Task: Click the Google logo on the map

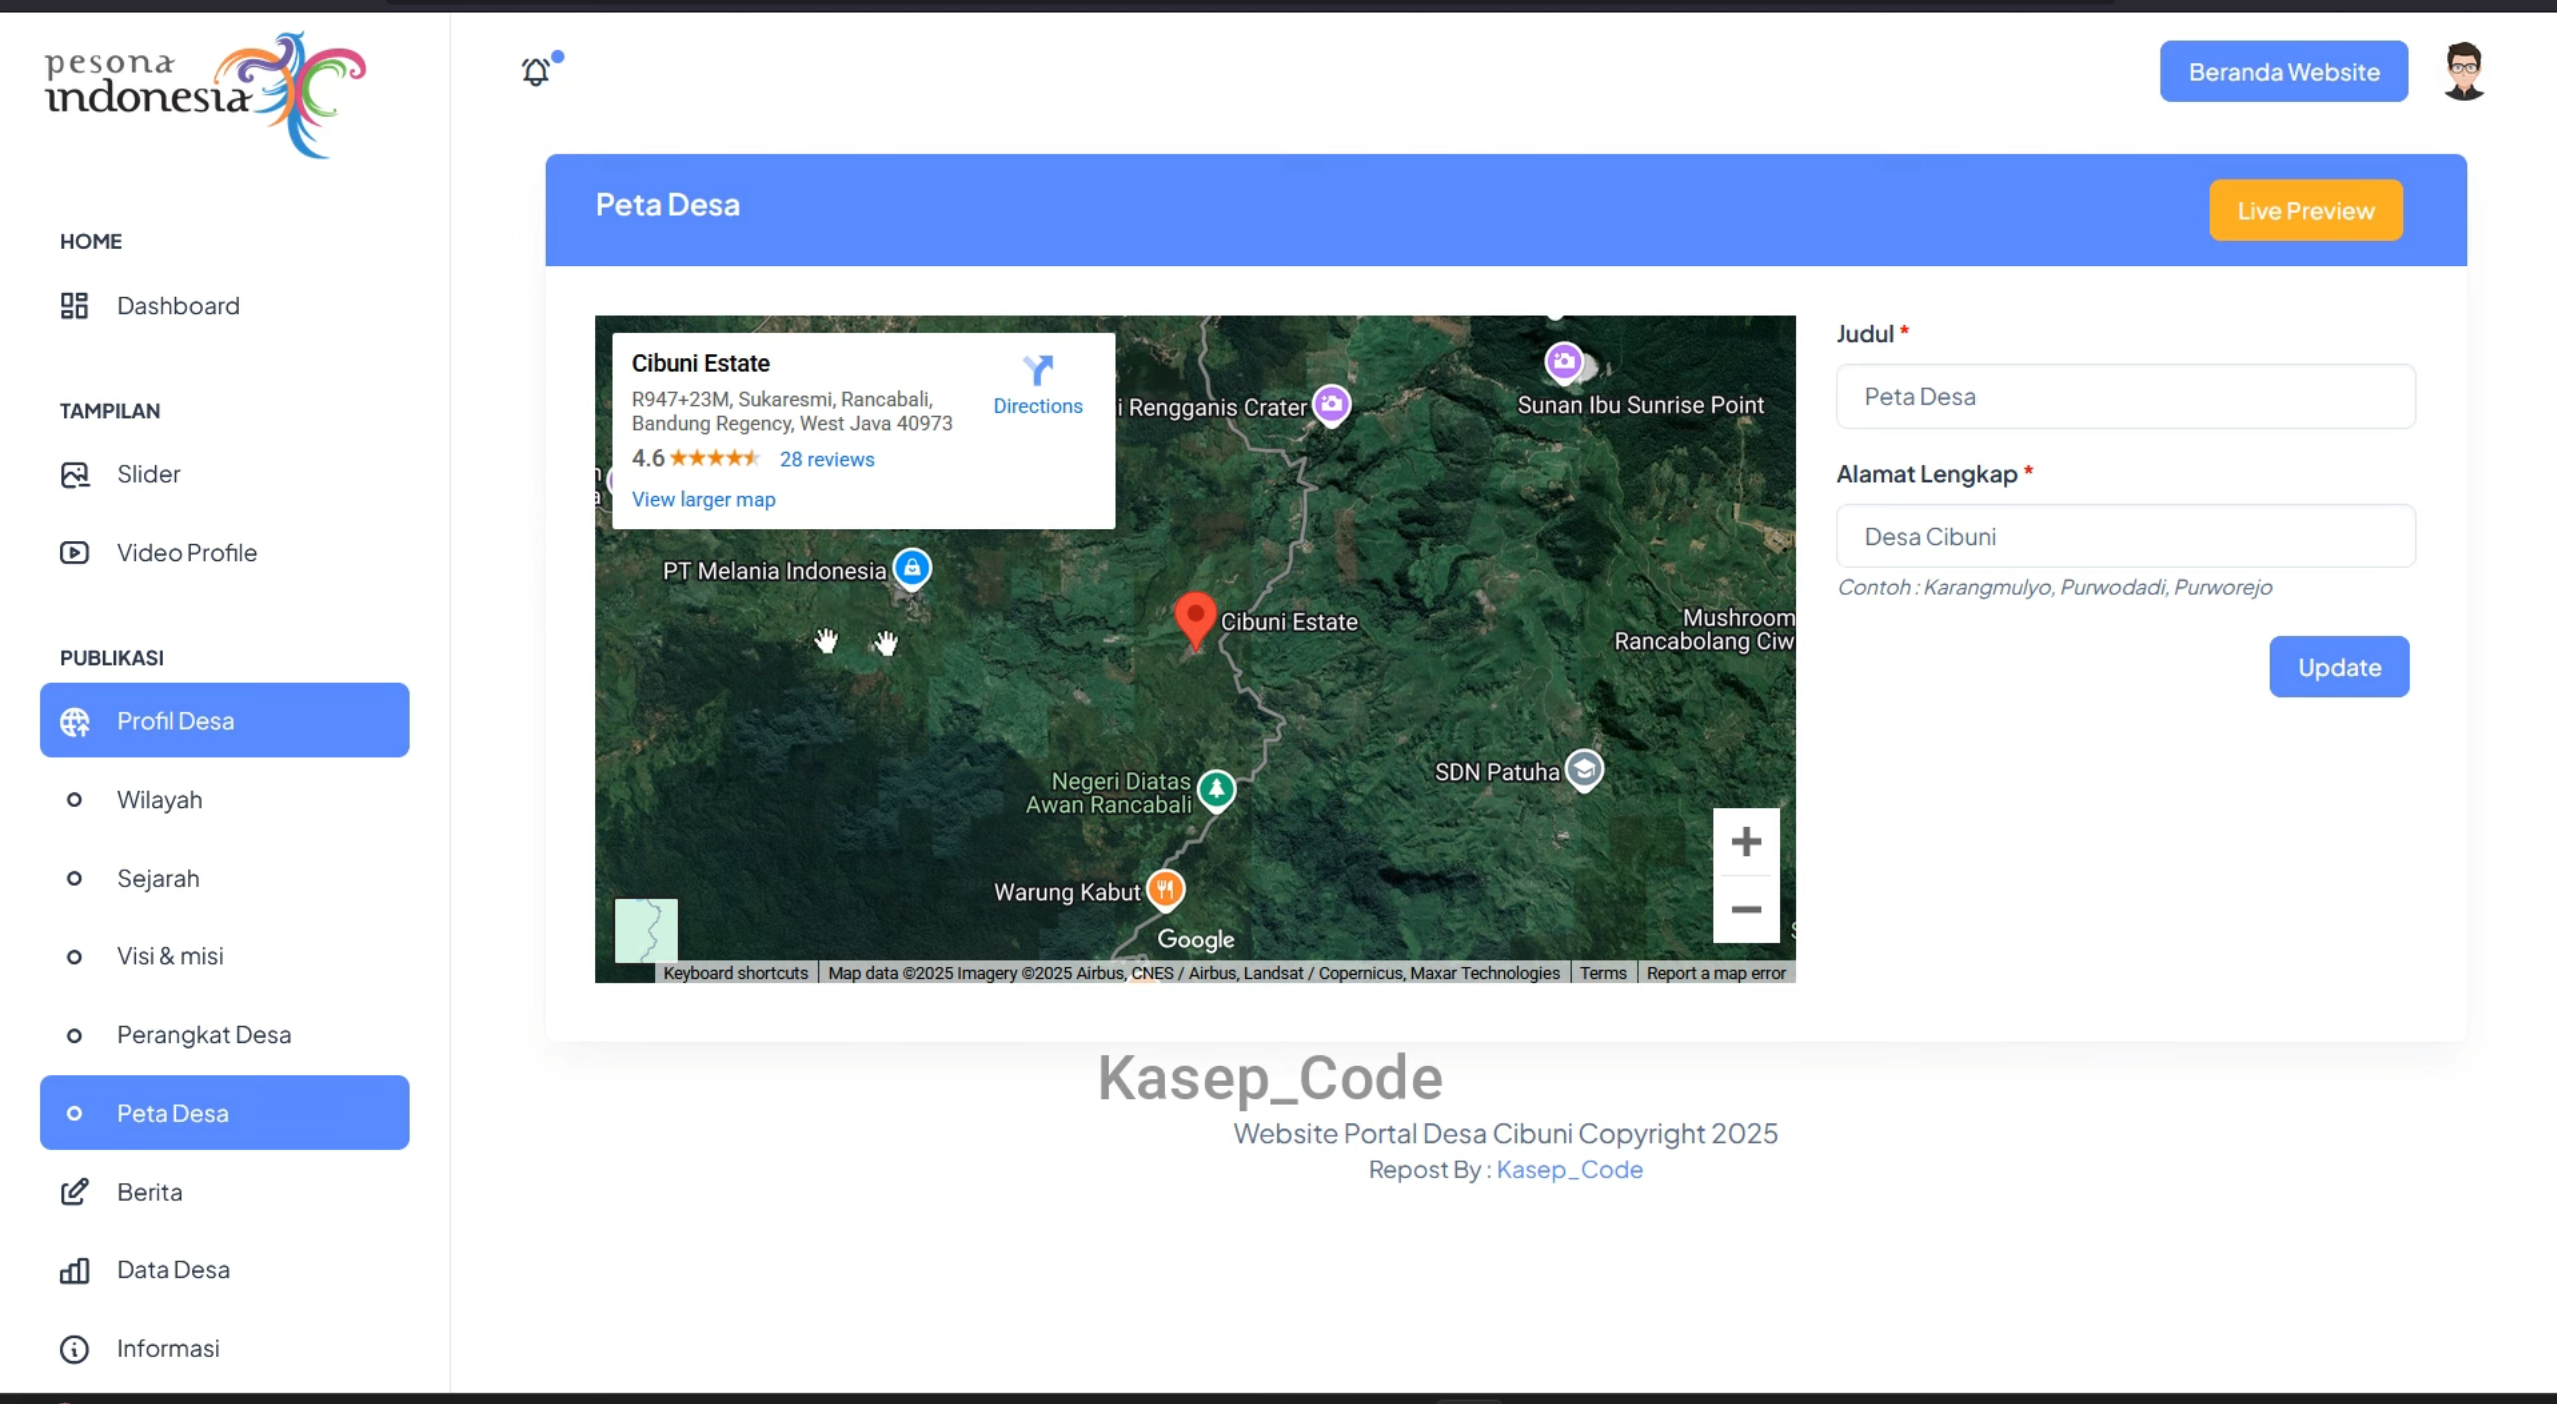Action: tap(1195, 939)
